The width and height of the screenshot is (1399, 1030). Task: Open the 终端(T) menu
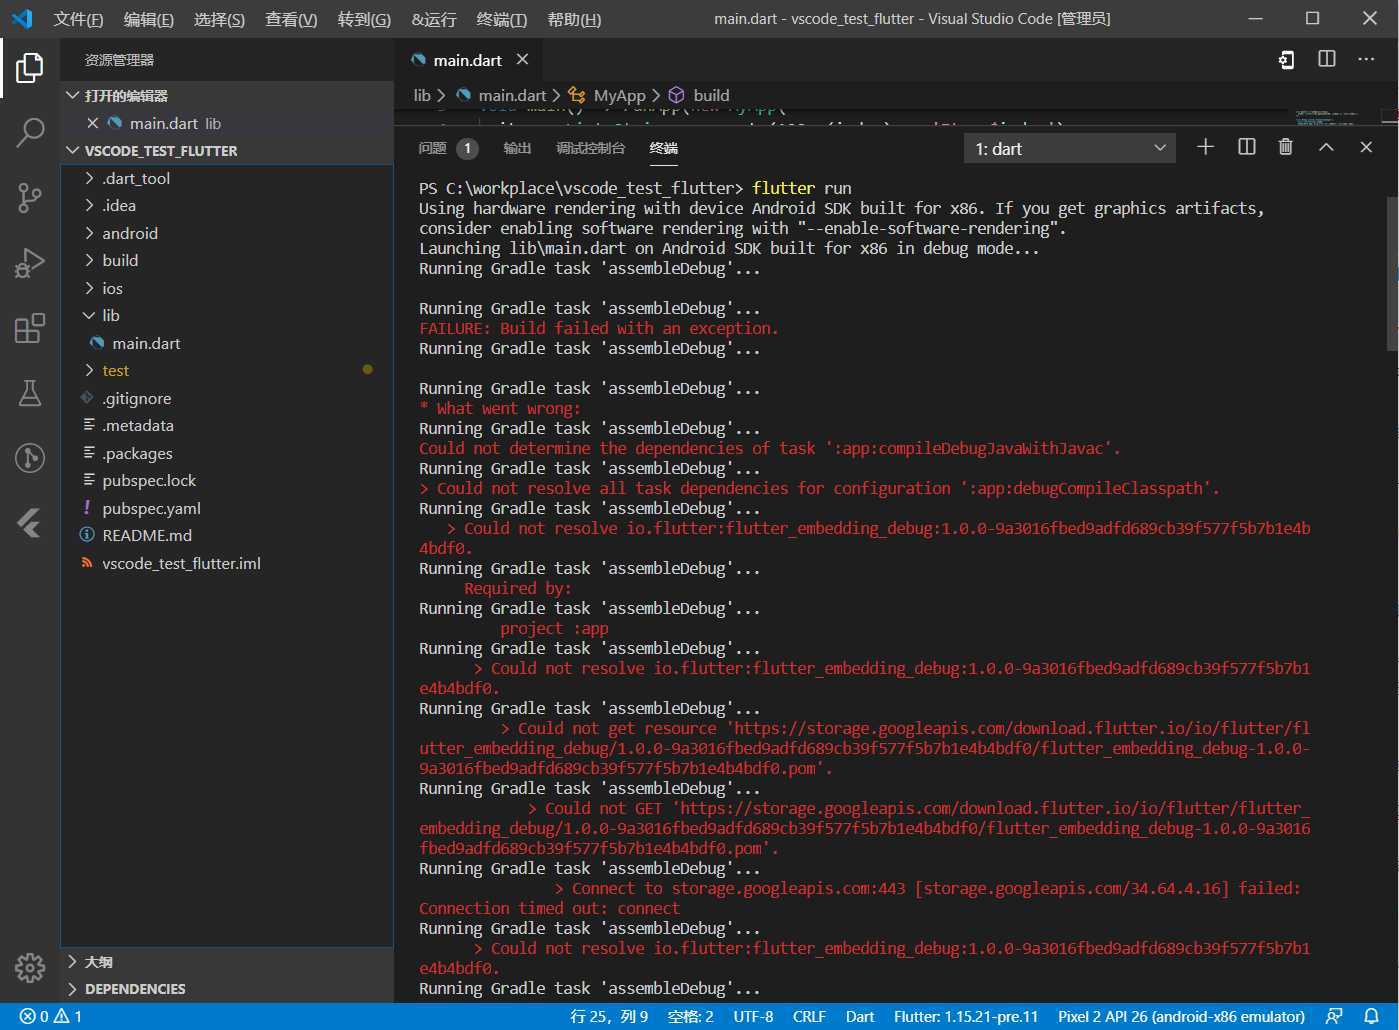[x=502, y=19]
